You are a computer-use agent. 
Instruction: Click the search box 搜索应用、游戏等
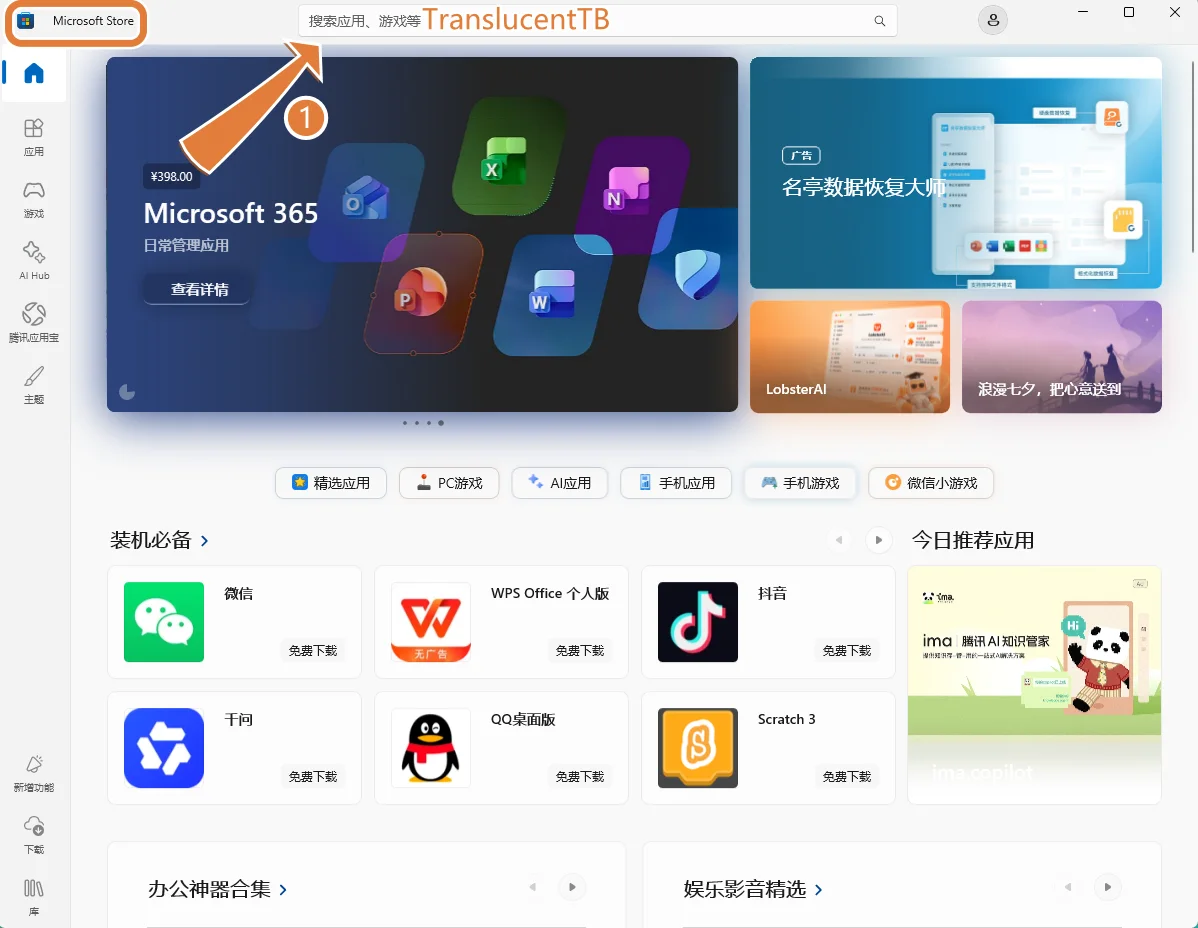(x=597, y=21)
